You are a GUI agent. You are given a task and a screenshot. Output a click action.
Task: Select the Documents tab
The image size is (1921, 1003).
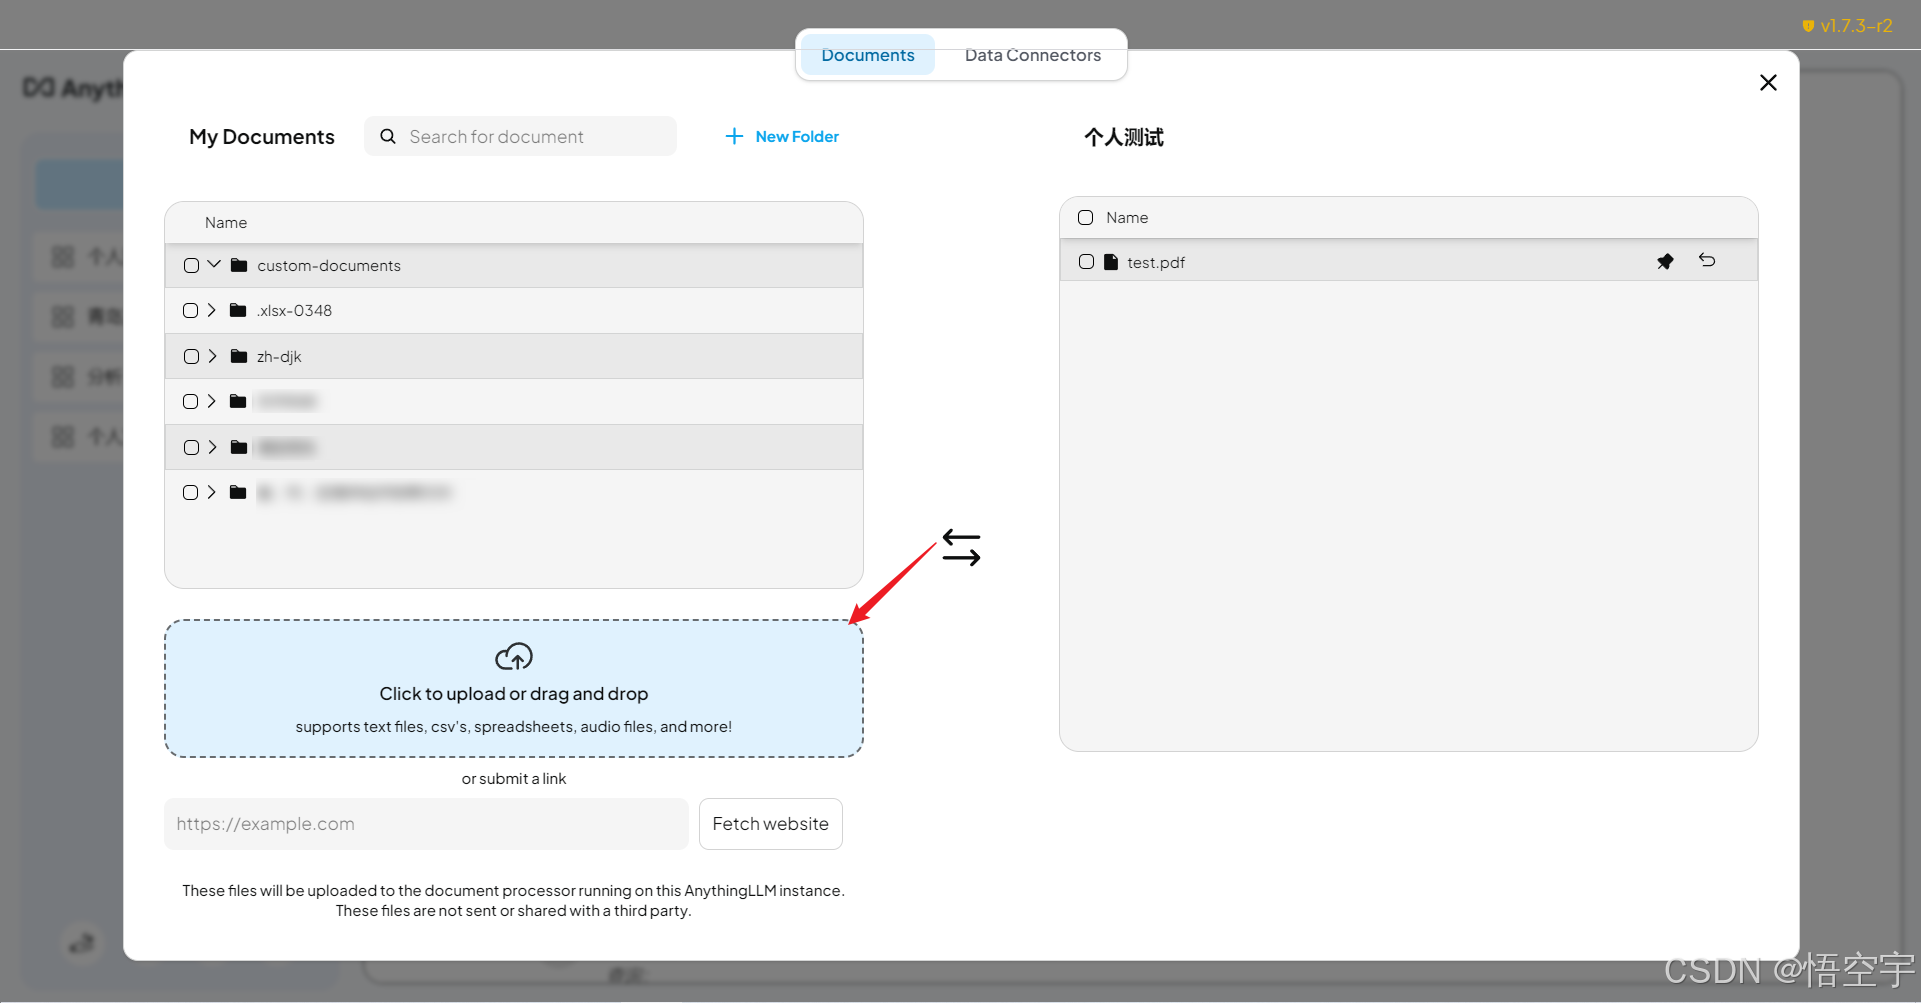(867, 55)
